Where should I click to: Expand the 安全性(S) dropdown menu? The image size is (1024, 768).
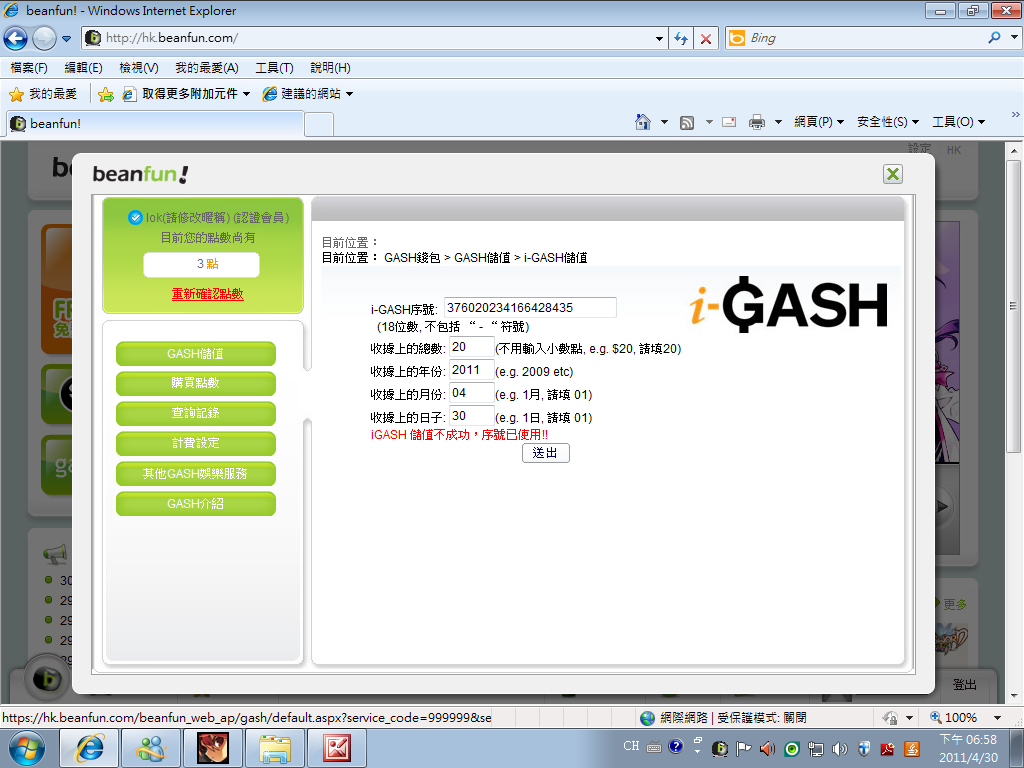888,122
